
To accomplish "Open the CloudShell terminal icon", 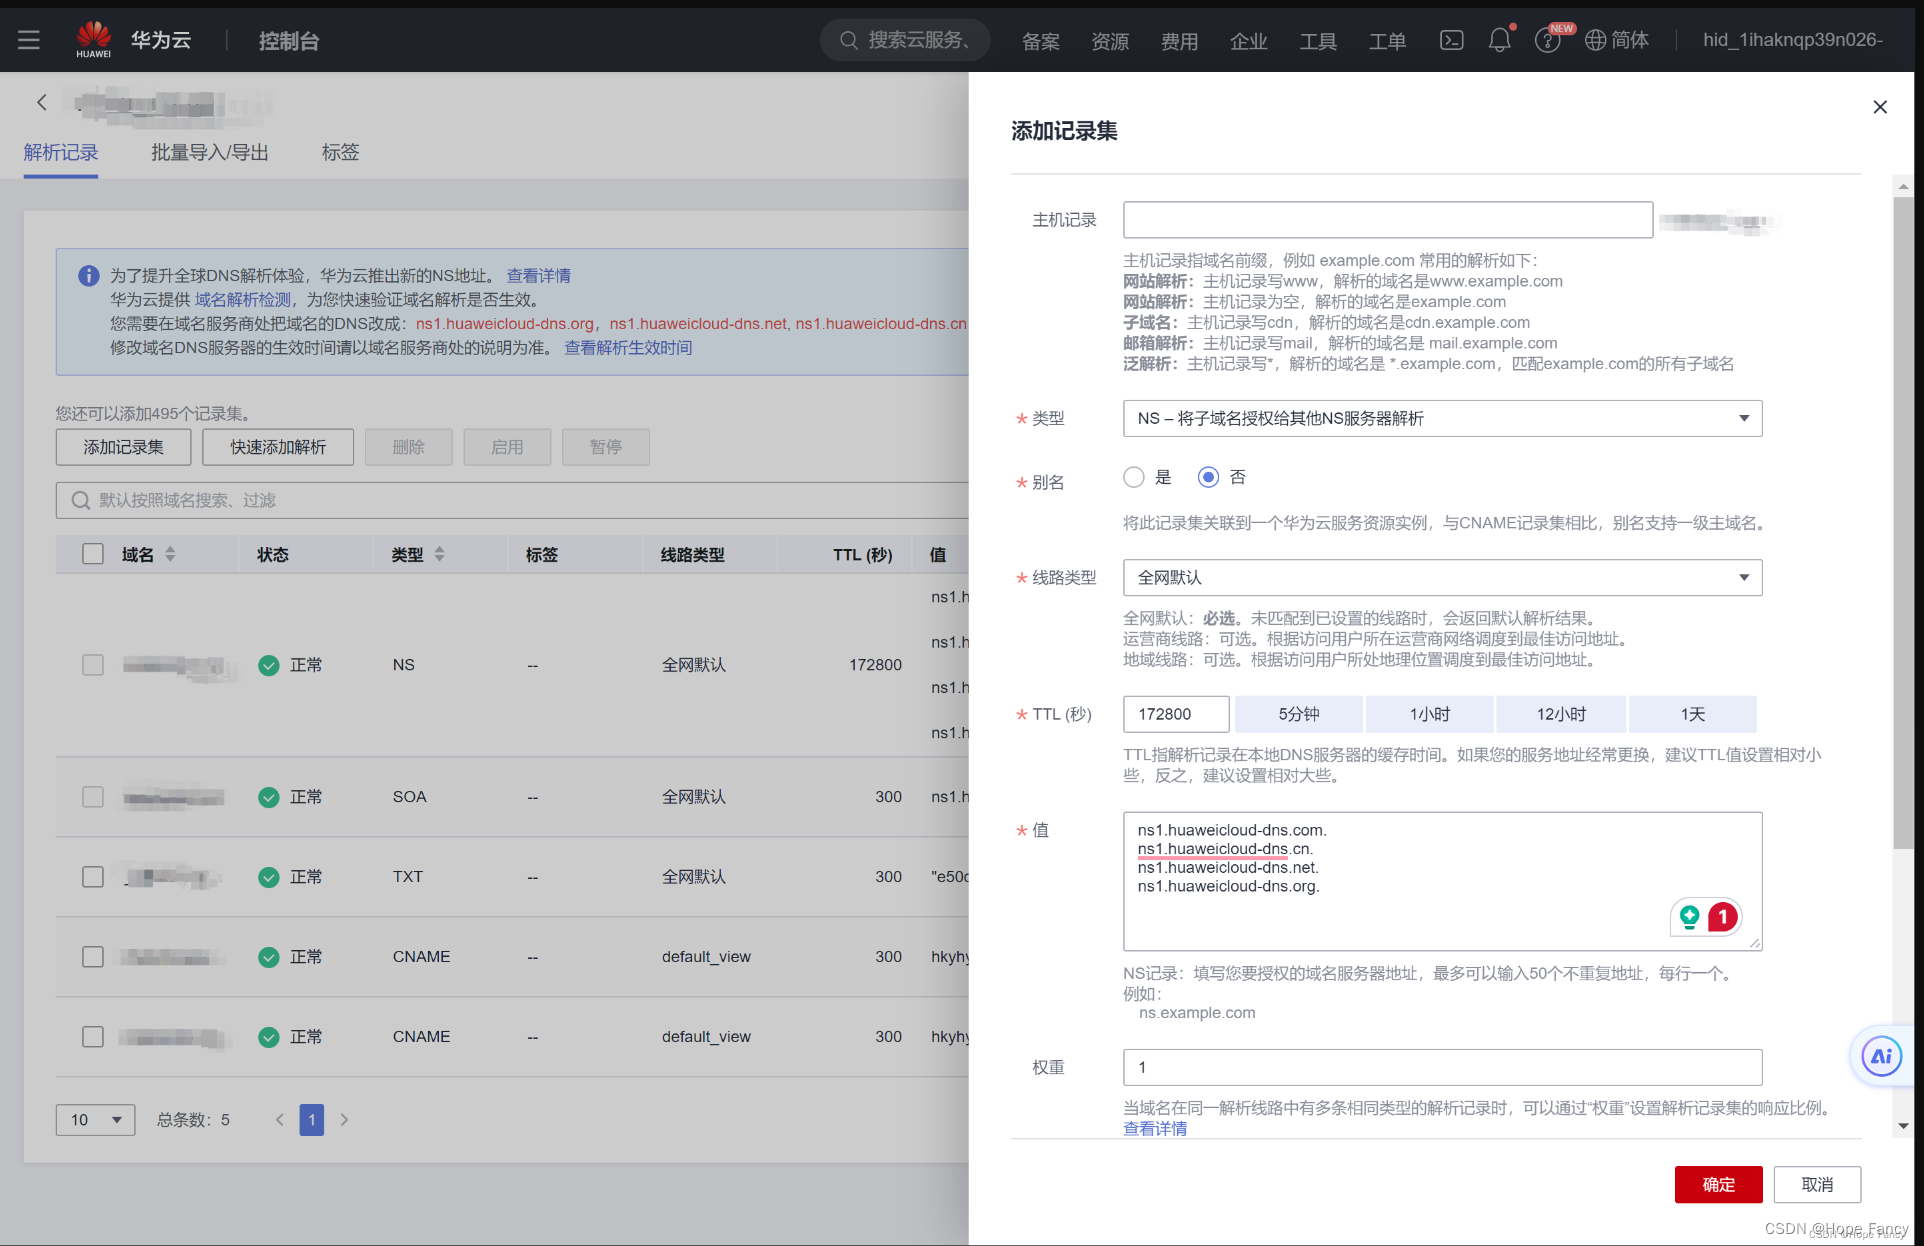I will pyautogui.click(x=1451, y=40).
